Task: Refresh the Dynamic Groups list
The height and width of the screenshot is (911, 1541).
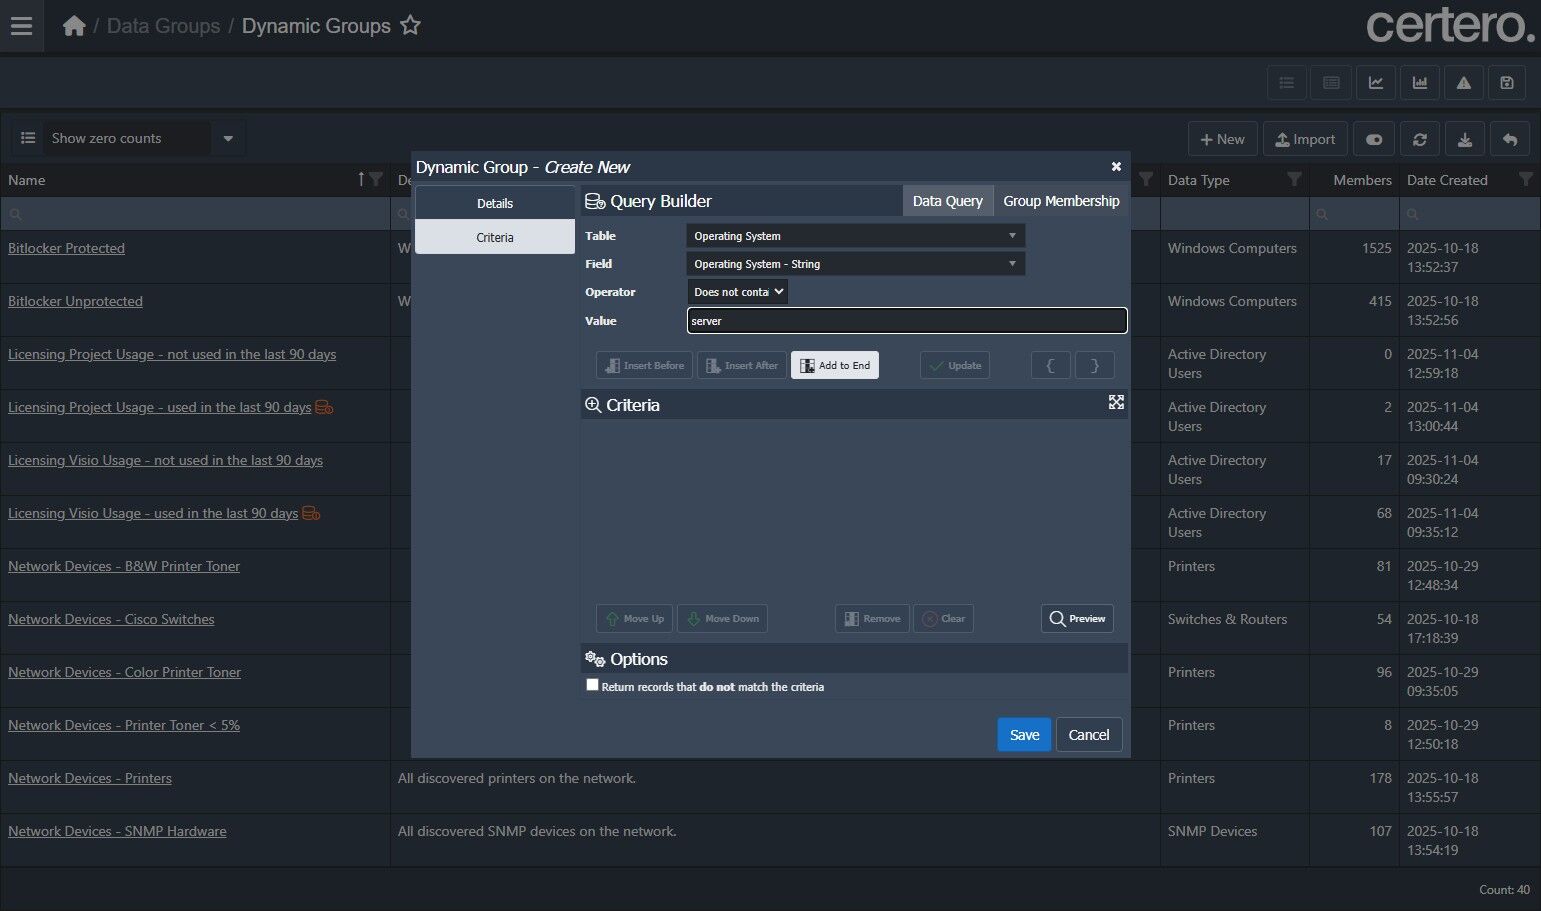Action: (1420, 140)
